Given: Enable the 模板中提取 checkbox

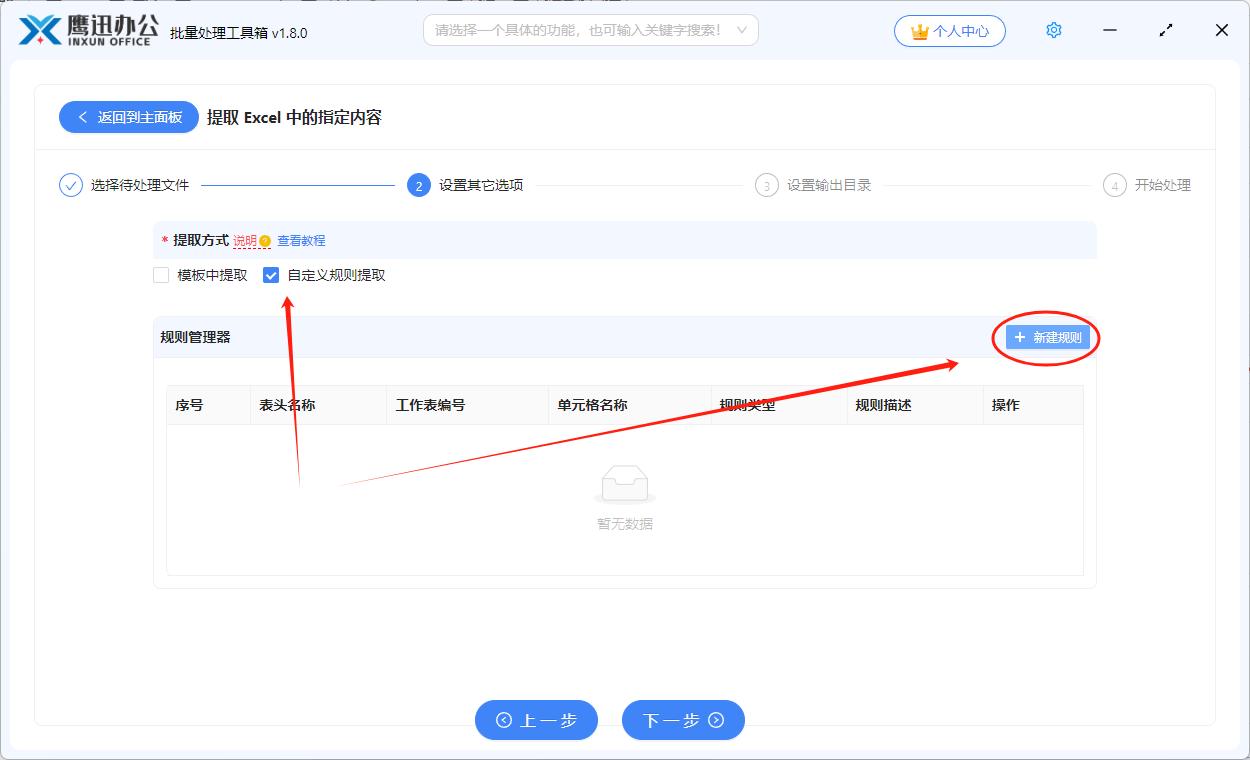Looking at the screenshot, I should click(160, 274).
